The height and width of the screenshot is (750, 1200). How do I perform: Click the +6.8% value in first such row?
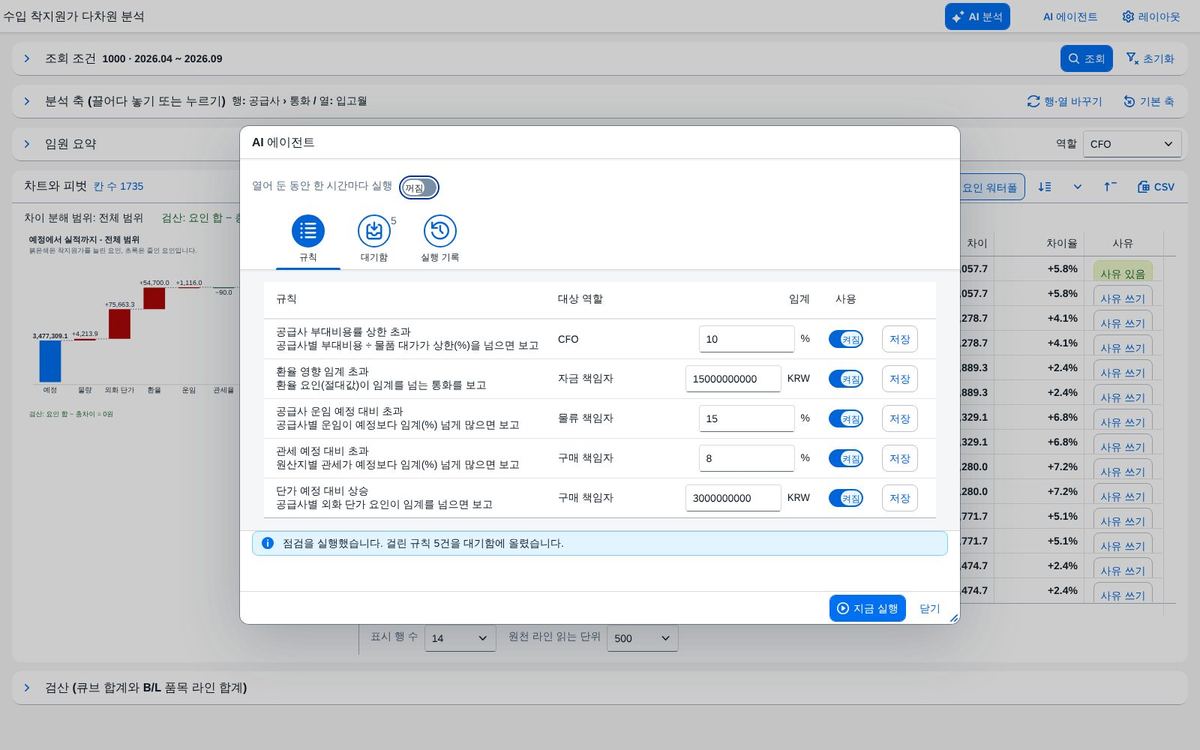click(1062, 417)
